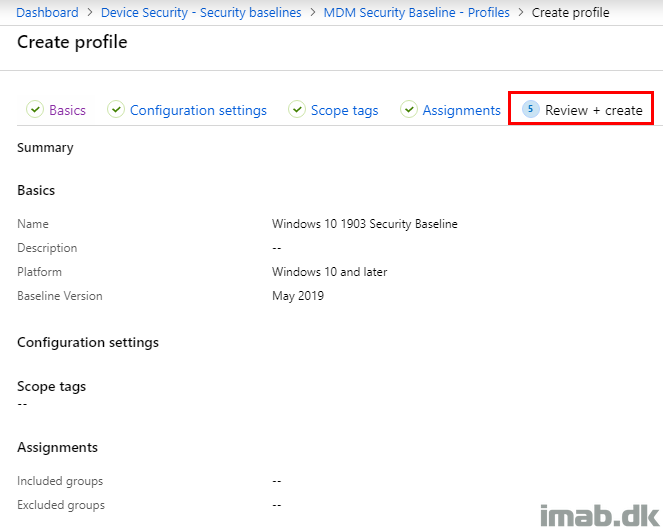Click the Scope tags checkmark icon

[x=297, y=109]
